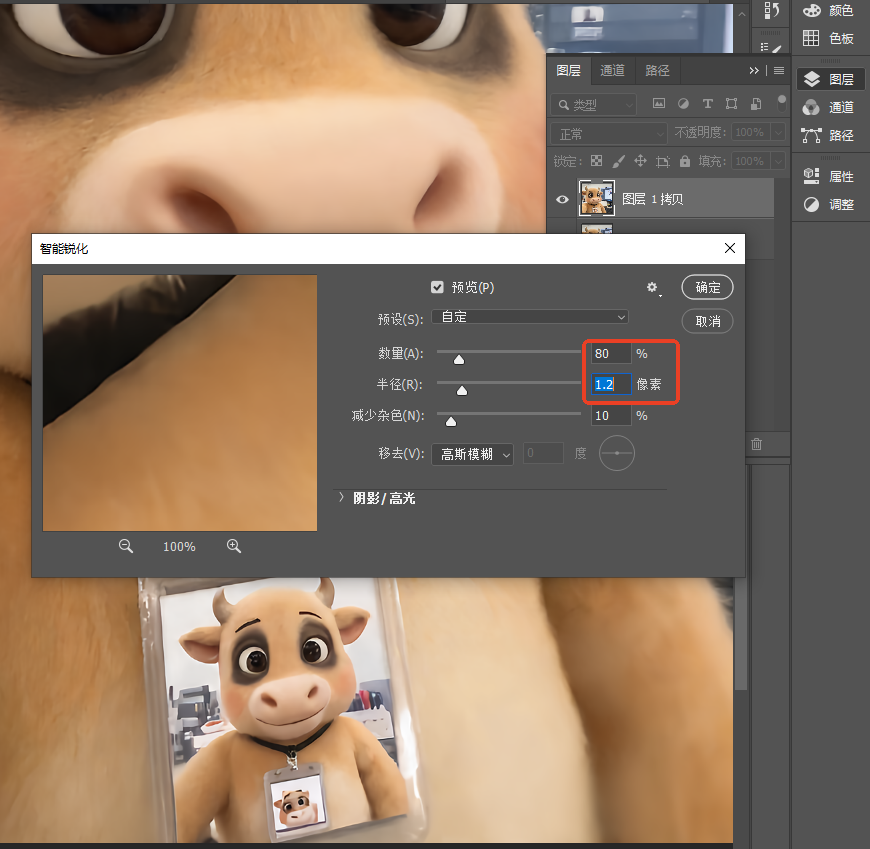Toggle the 预览(P) preview checkbox
870x849 pixels.
[x=437, y=287]
